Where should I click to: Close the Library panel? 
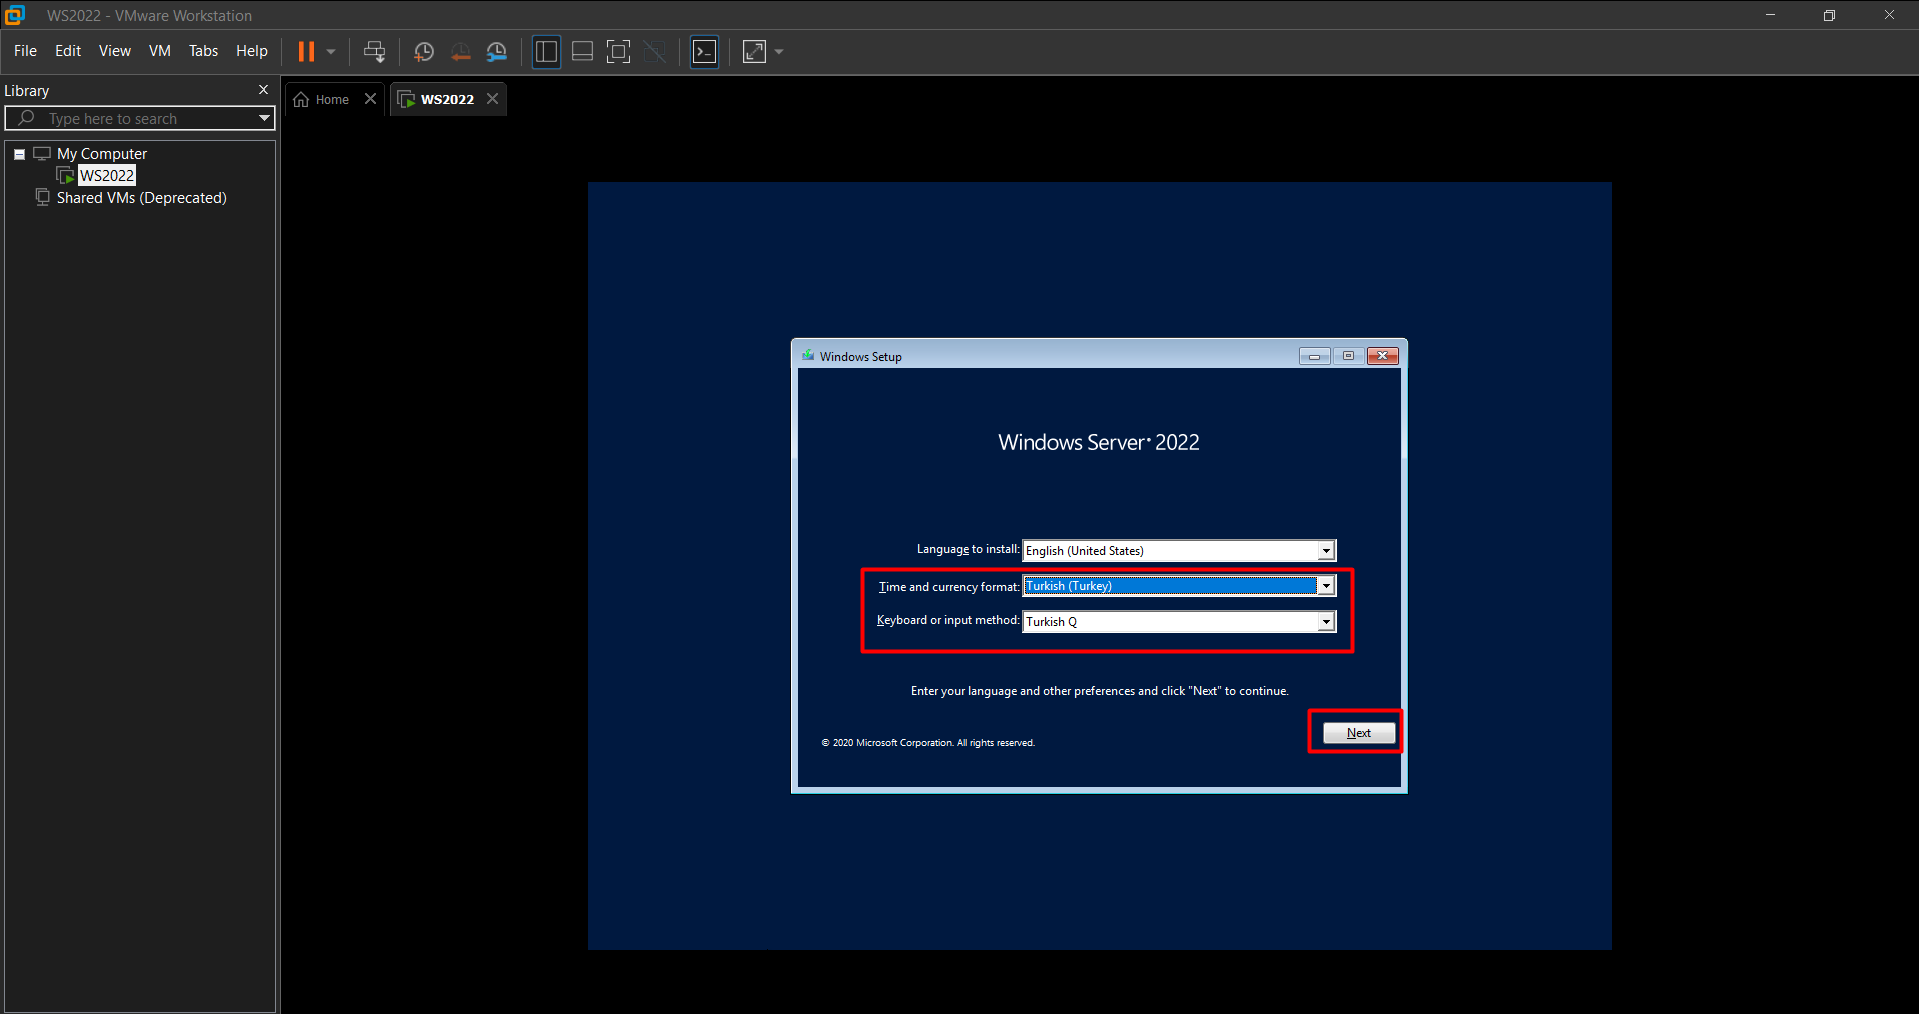(264, 90)
